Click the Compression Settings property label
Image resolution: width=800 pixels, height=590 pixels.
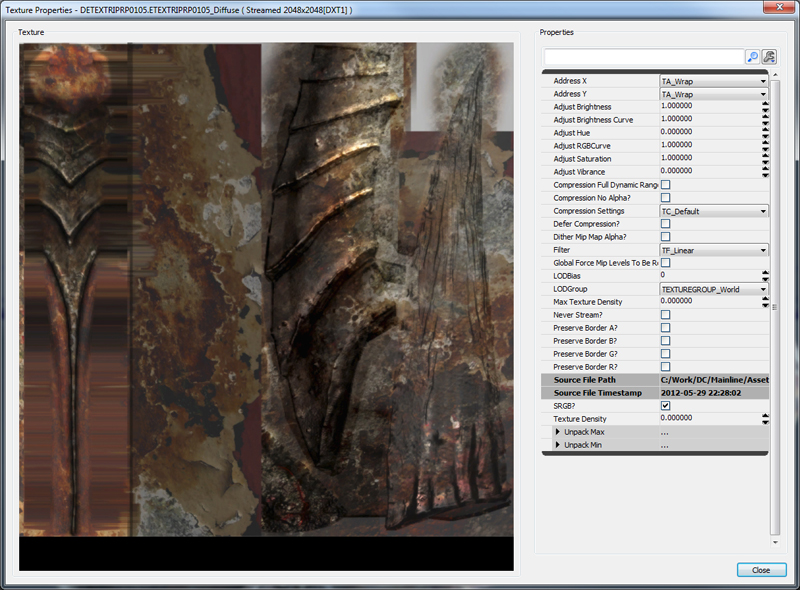pos(589,211)
